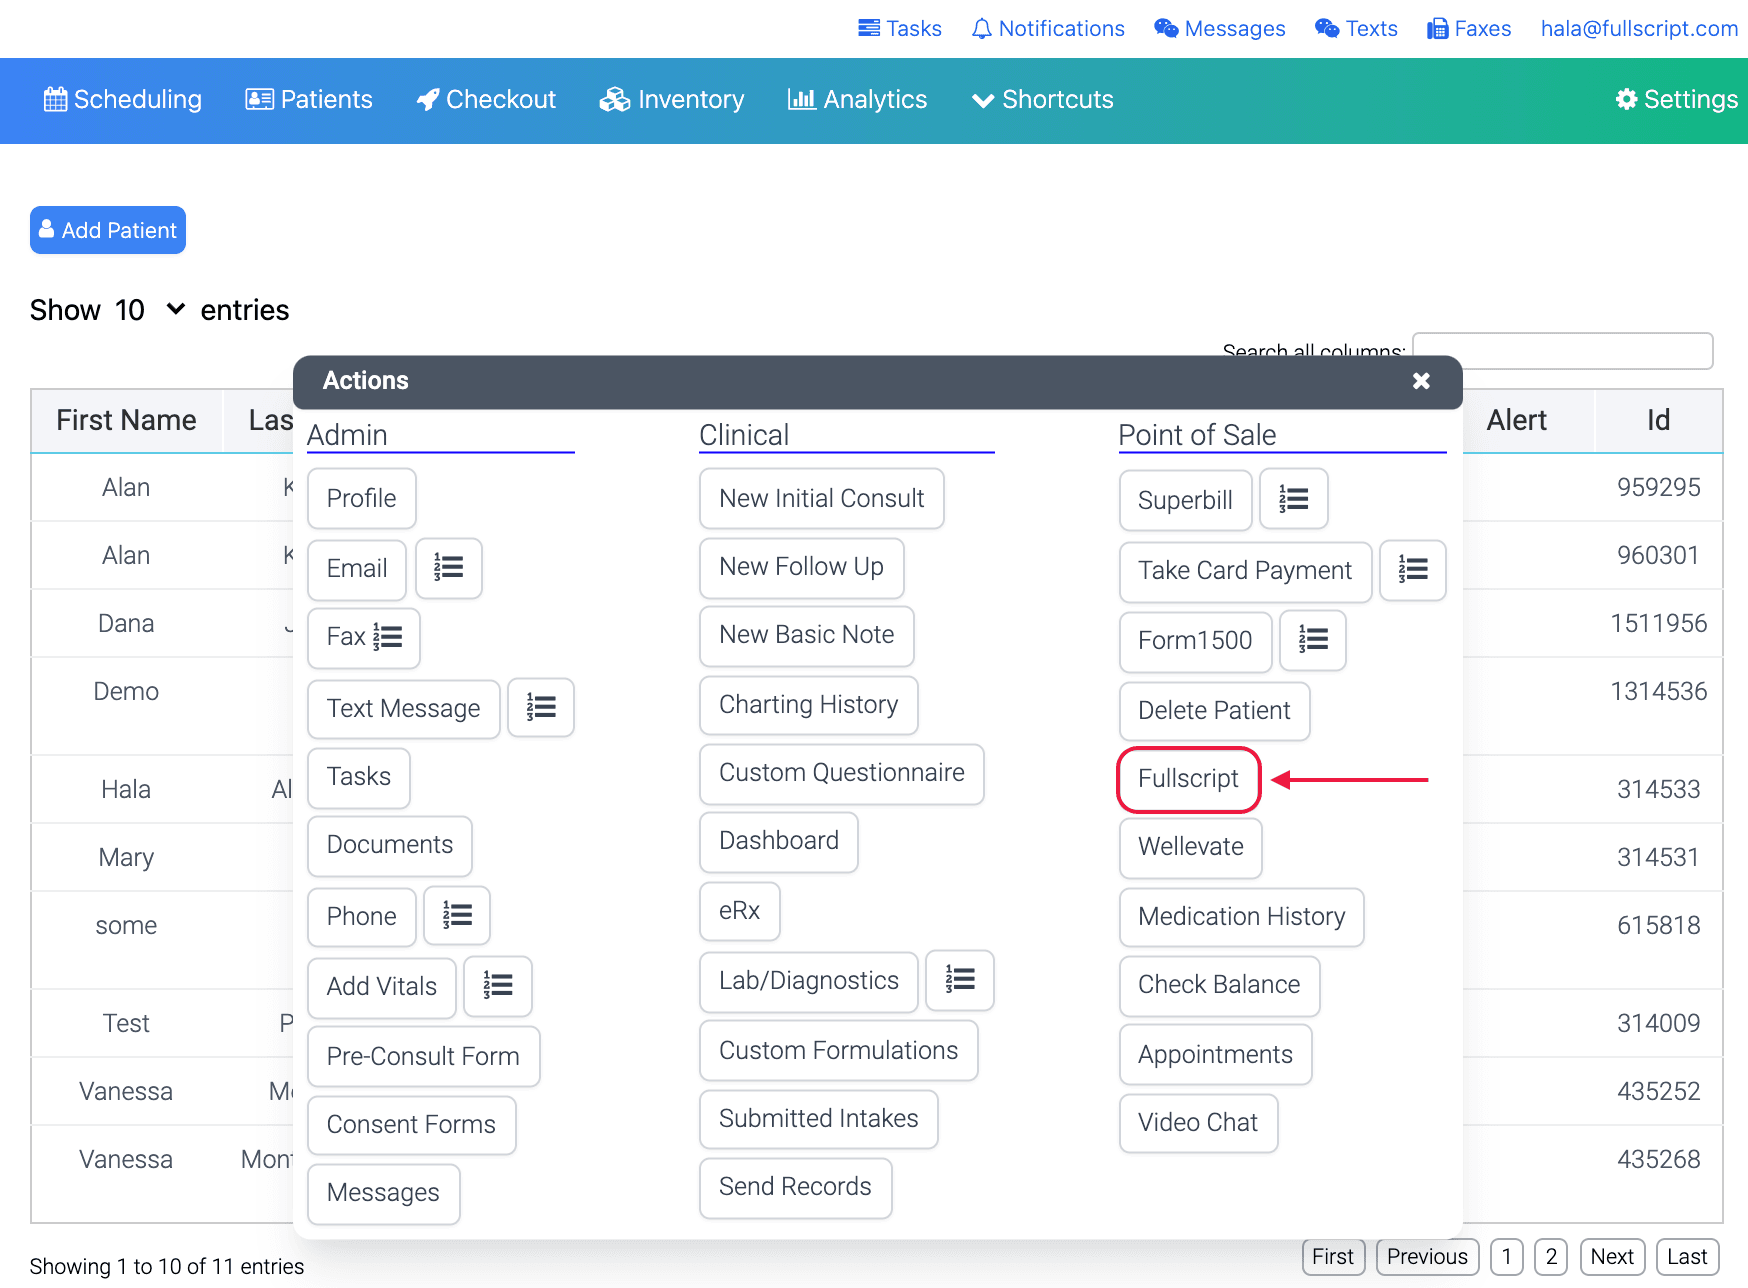Open the list icon beside Add Vitals
This screenshot has height=1288, width=1748.
[498, 986]
